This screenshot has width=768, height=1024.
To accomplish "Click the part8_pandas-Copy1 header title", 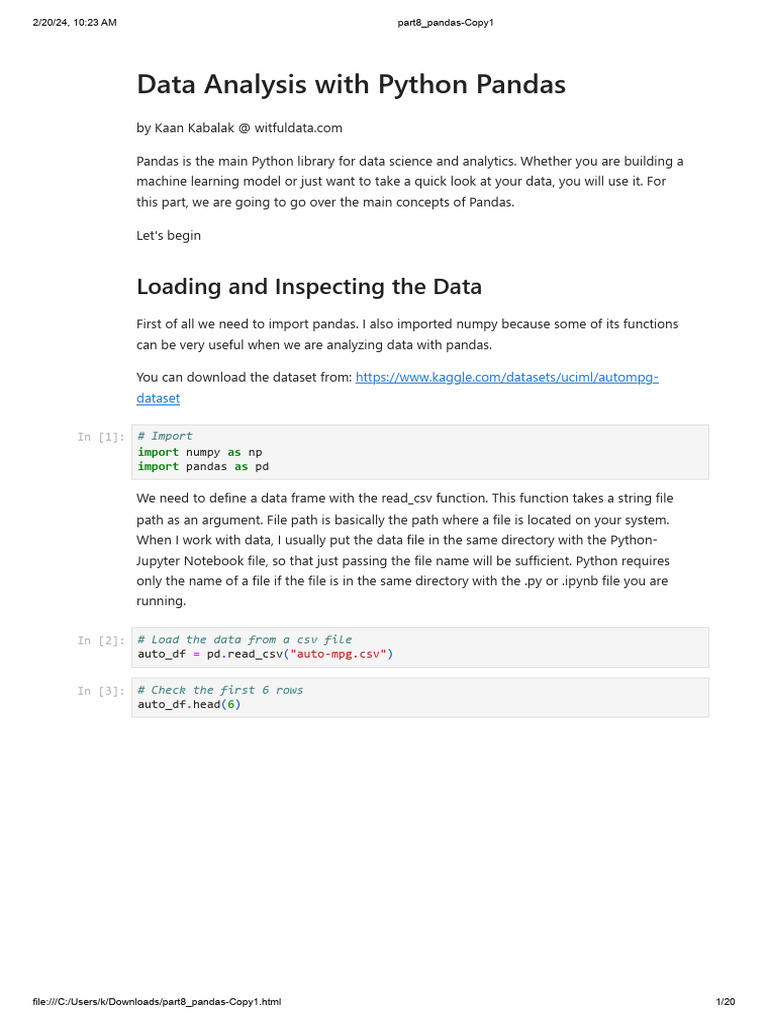I will 439,22.
